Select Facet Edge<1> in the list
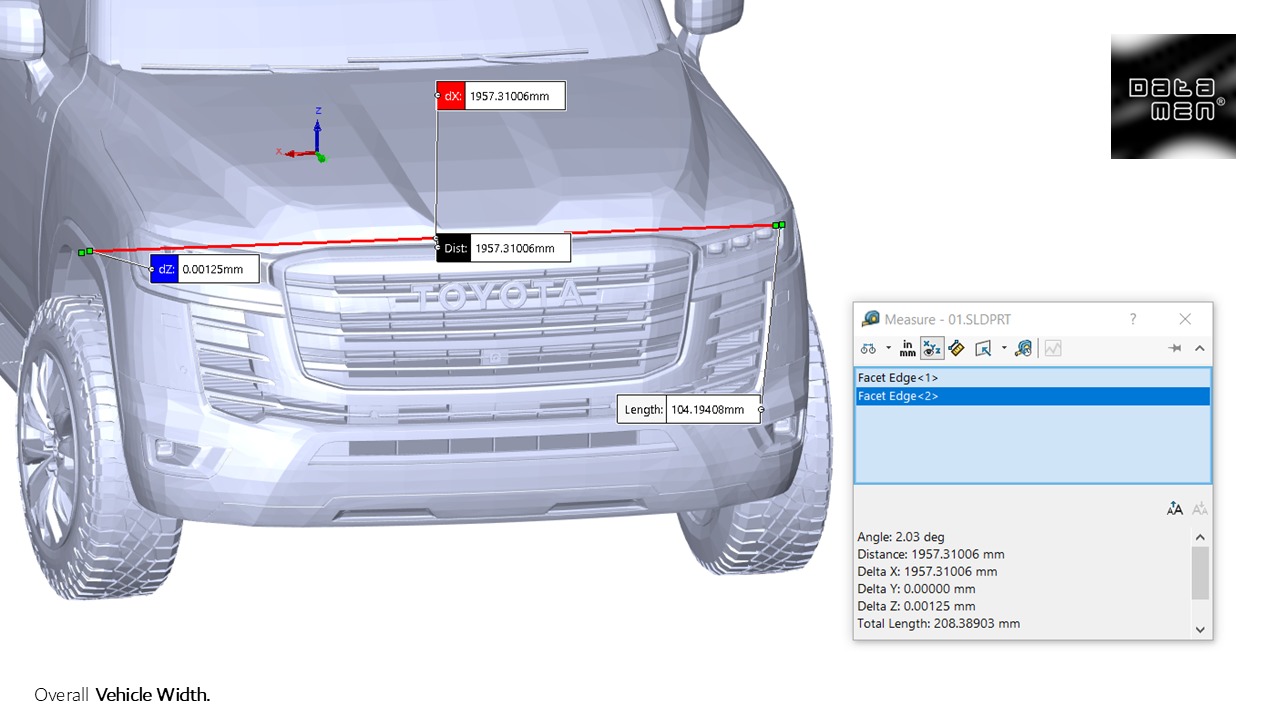 (x=1033, y=378)
